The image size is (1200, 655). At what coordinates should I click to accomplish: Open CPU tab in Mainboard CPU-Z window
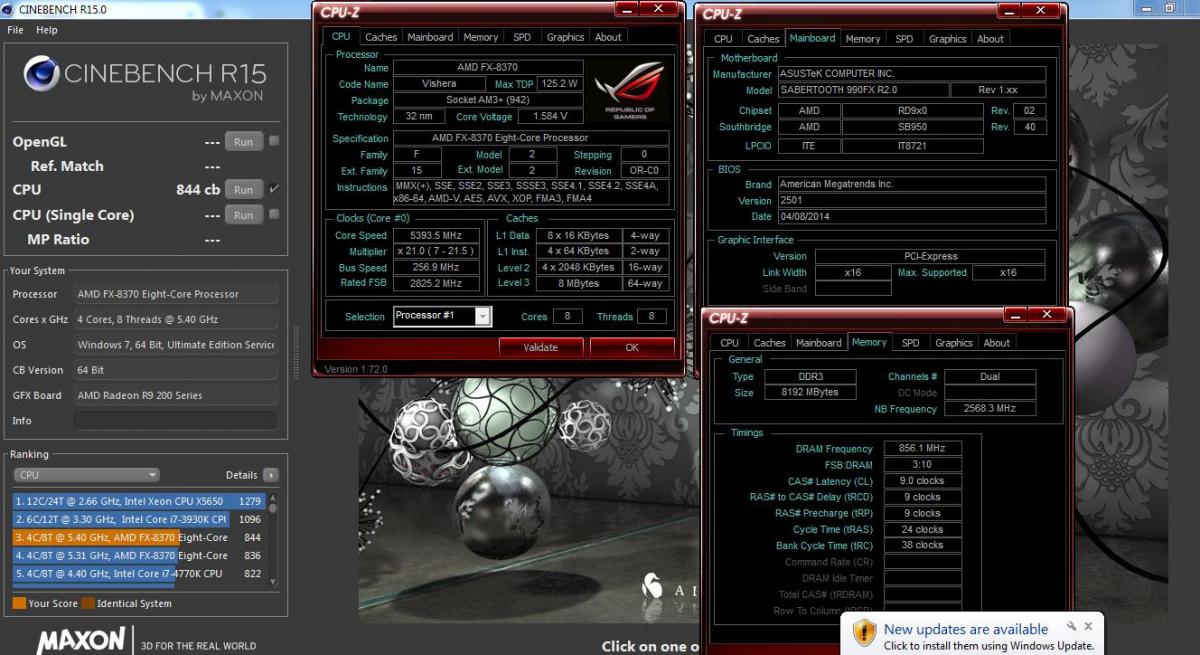[723, 39]
